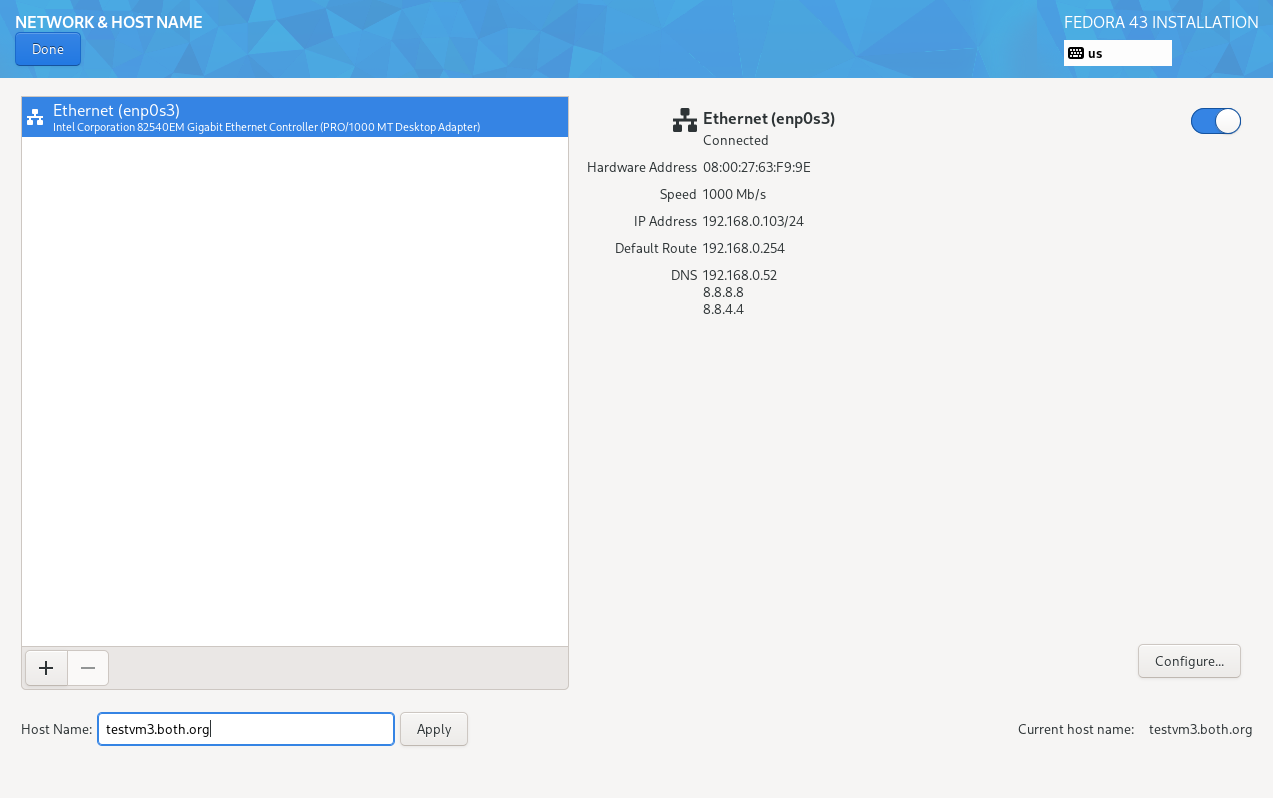Click inside the Host Name text field
The image size is (1273, 798).
tap(245, 729)
